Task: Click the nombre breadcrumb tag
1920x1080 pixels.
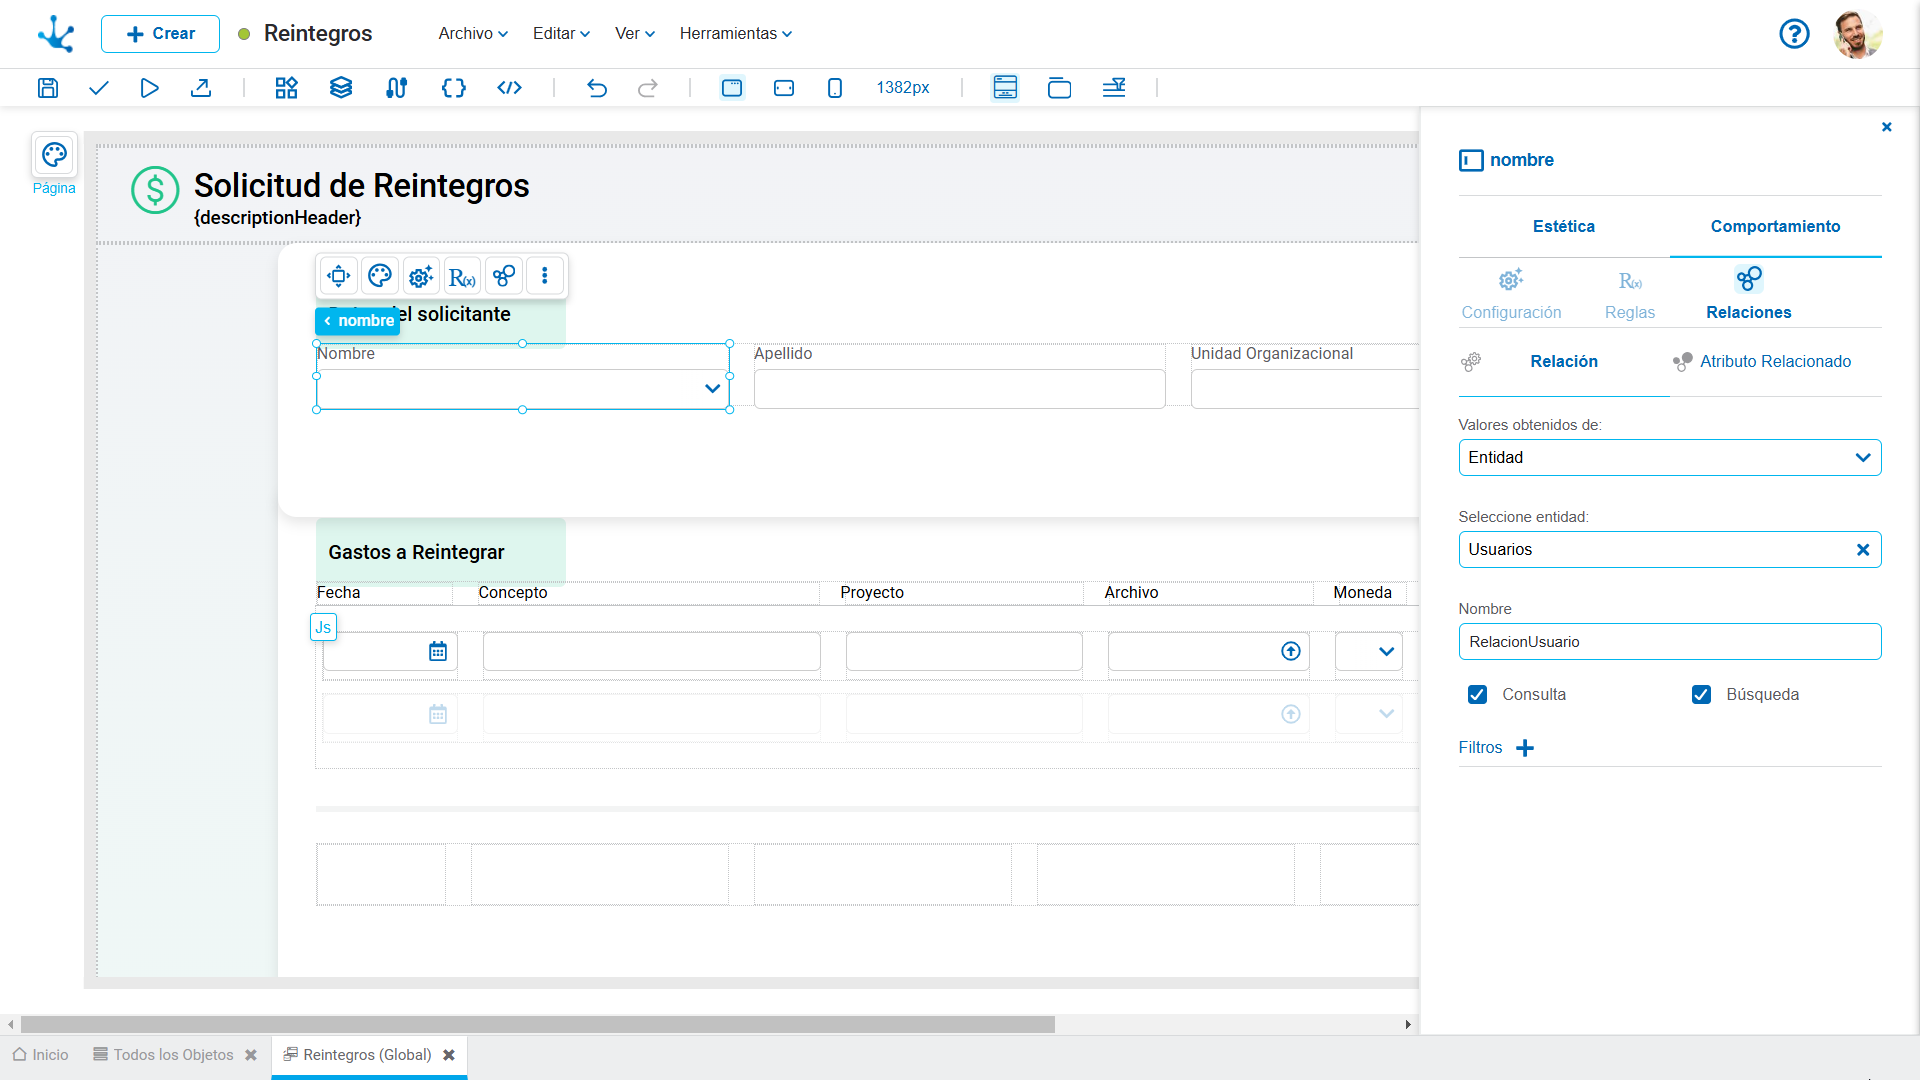Action: pos(358,321)
